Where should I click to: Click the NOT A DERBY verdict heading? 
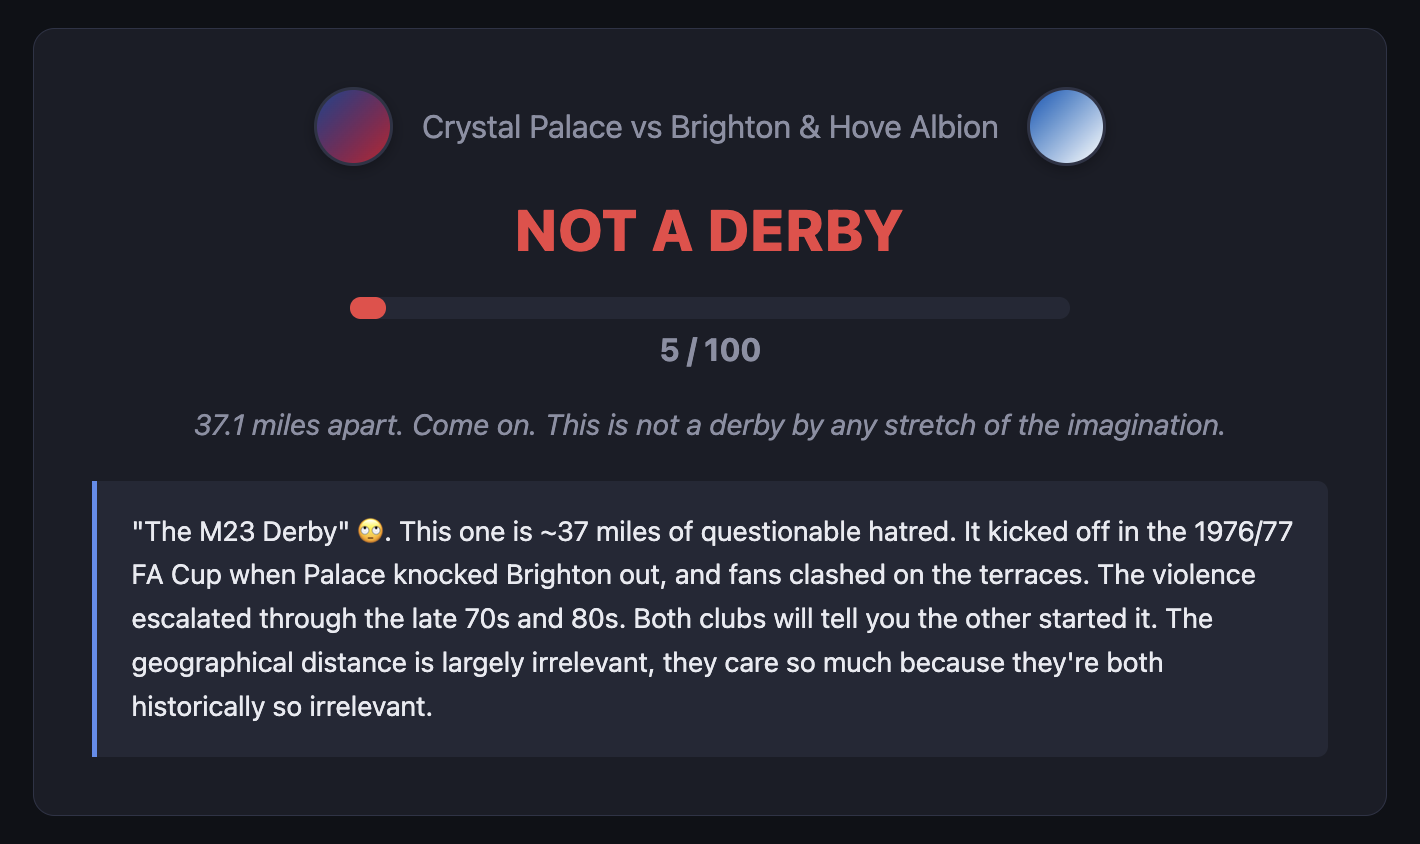(708, 231)
